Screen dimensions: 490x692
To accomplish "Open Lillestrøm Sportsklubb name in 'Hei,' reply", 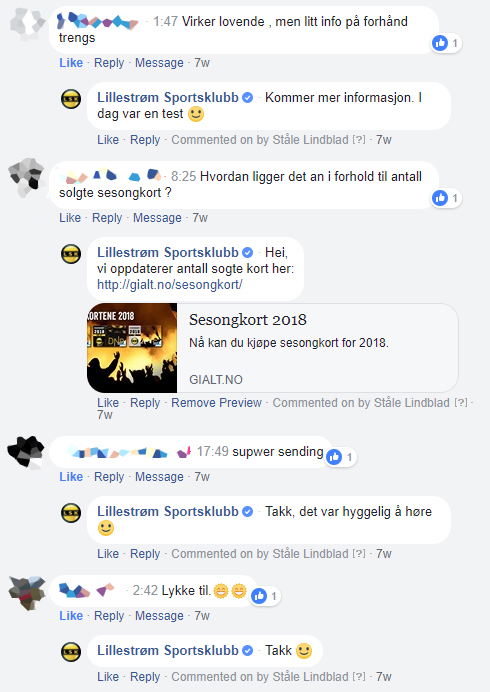I will pyautogui.click(x=168, y=252).
